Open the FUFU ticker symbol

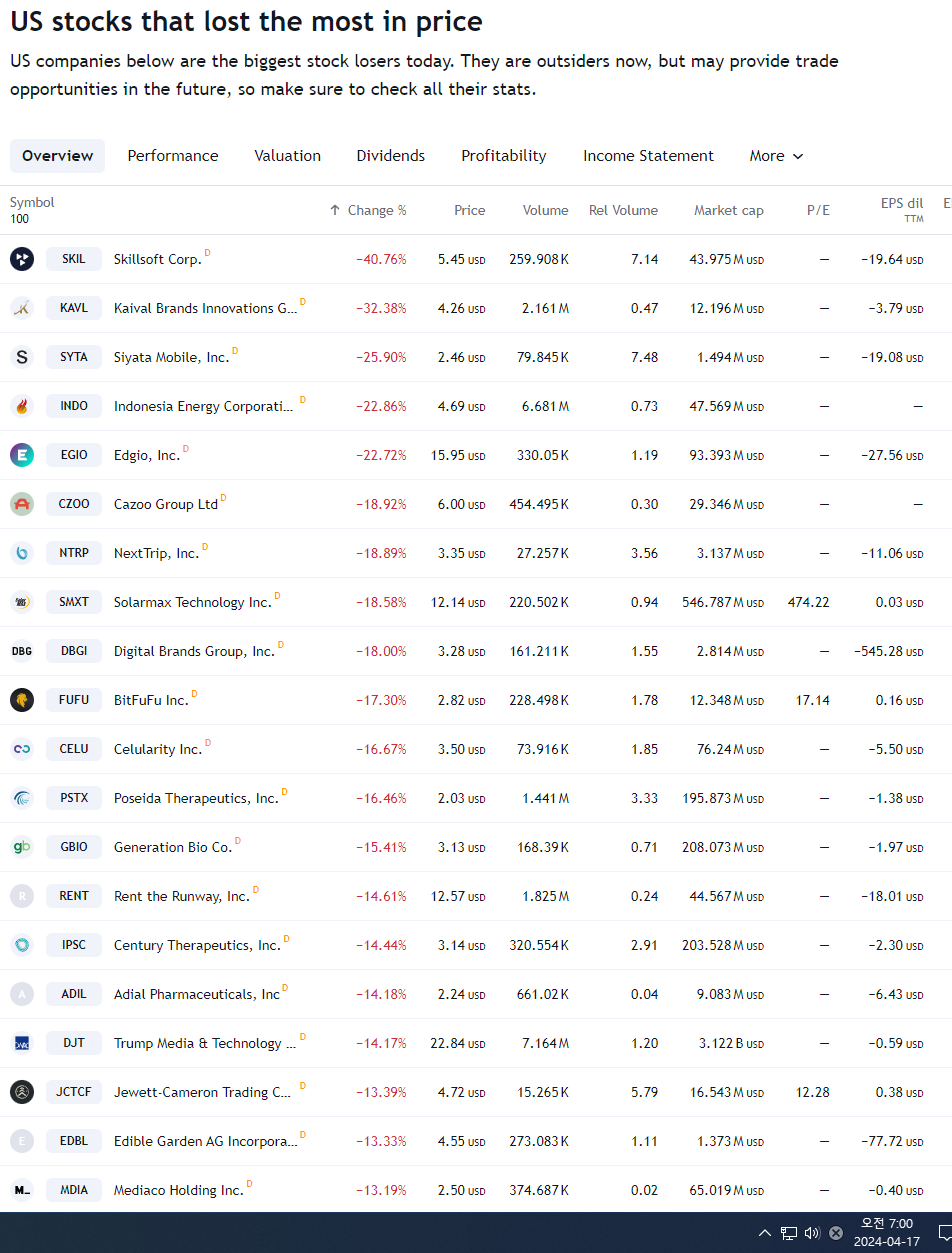pyautogui.click(x=74, y=700)
